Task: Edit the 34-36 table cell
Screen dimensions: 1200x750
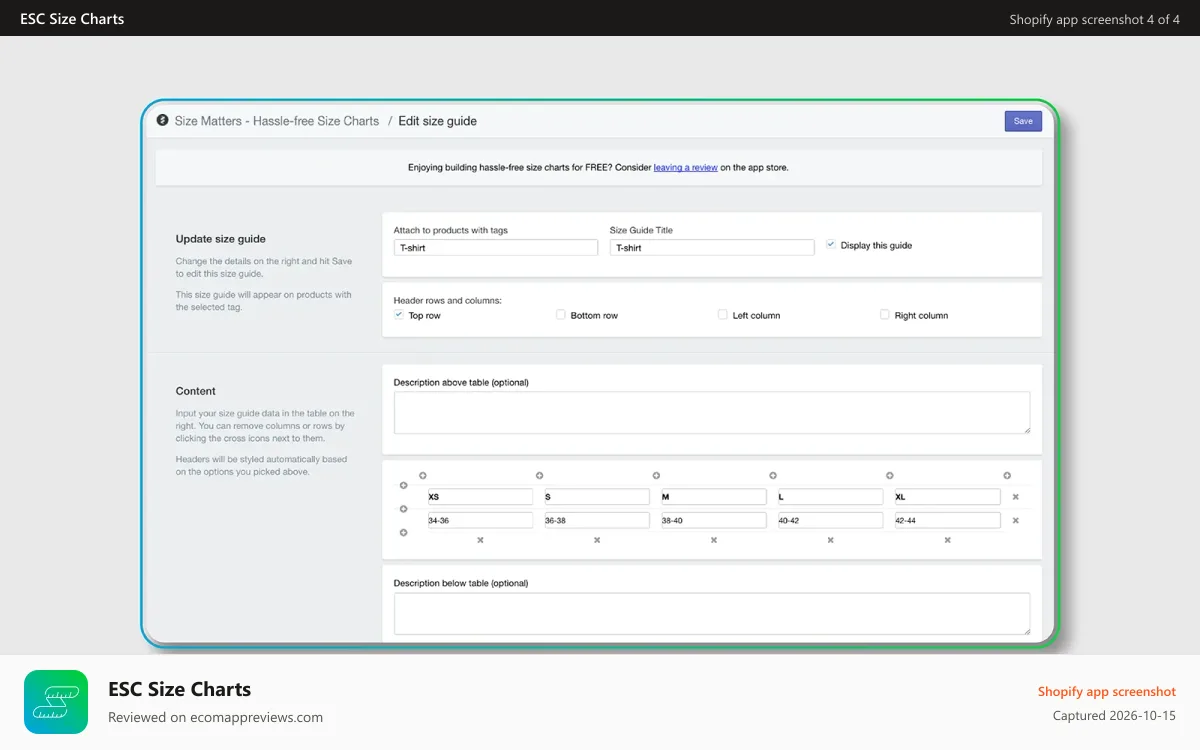Action: coord(480,520)
